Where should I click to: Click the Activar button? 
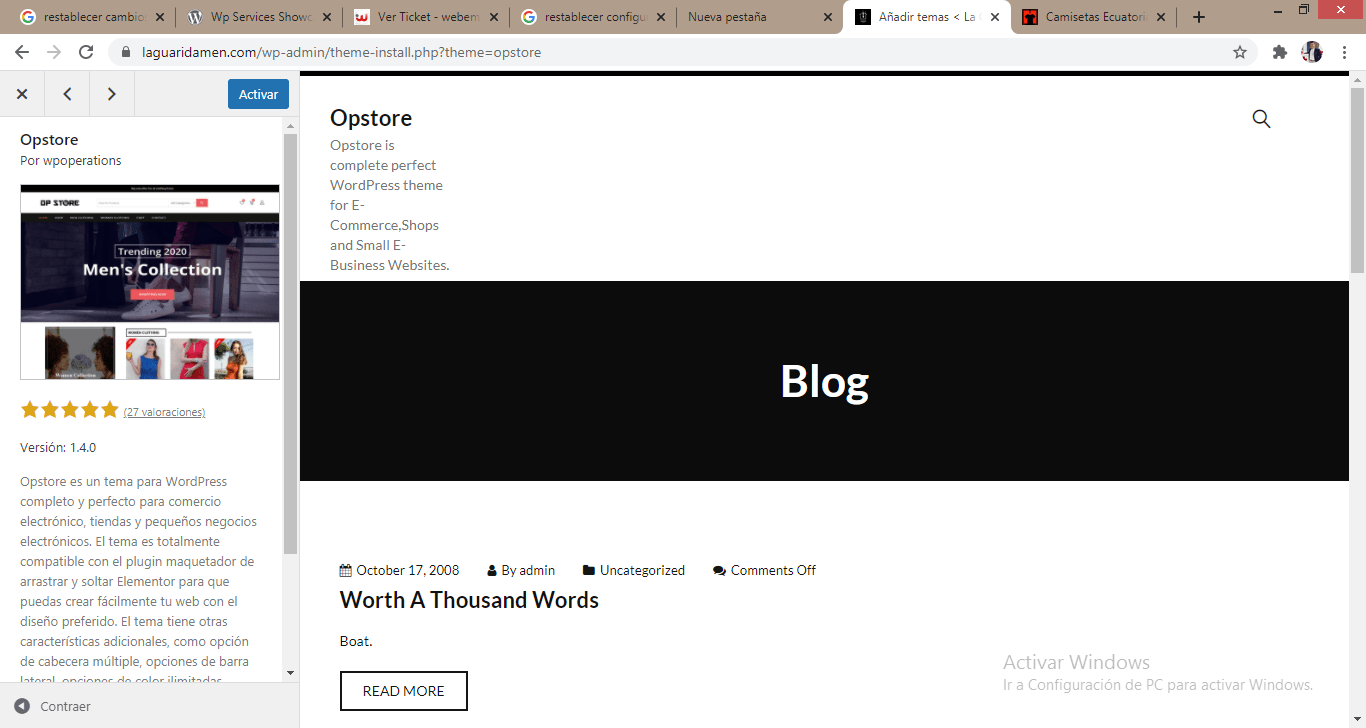click(258, 94)
